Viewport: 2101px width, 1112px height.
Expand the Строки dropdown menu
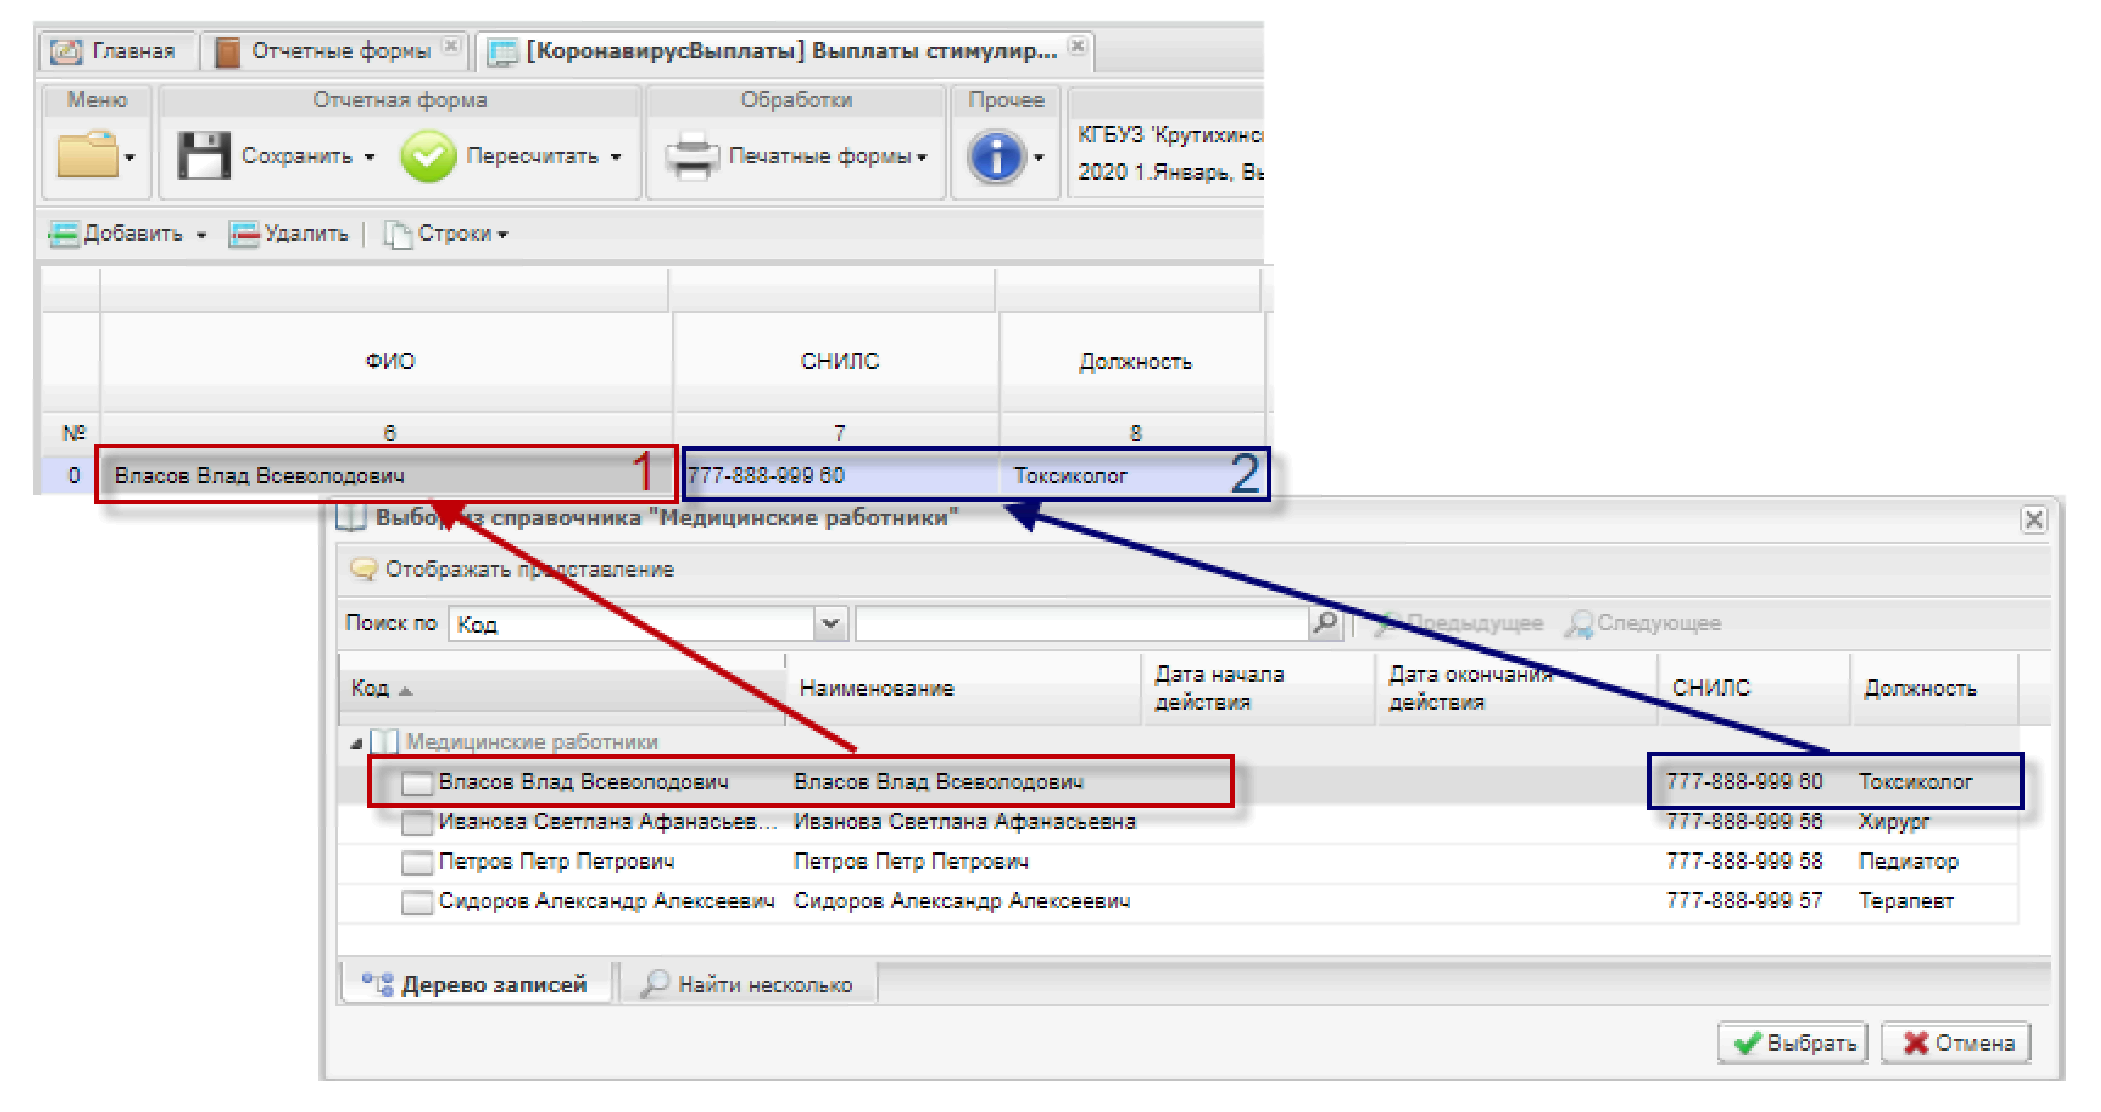pos(455,234)
